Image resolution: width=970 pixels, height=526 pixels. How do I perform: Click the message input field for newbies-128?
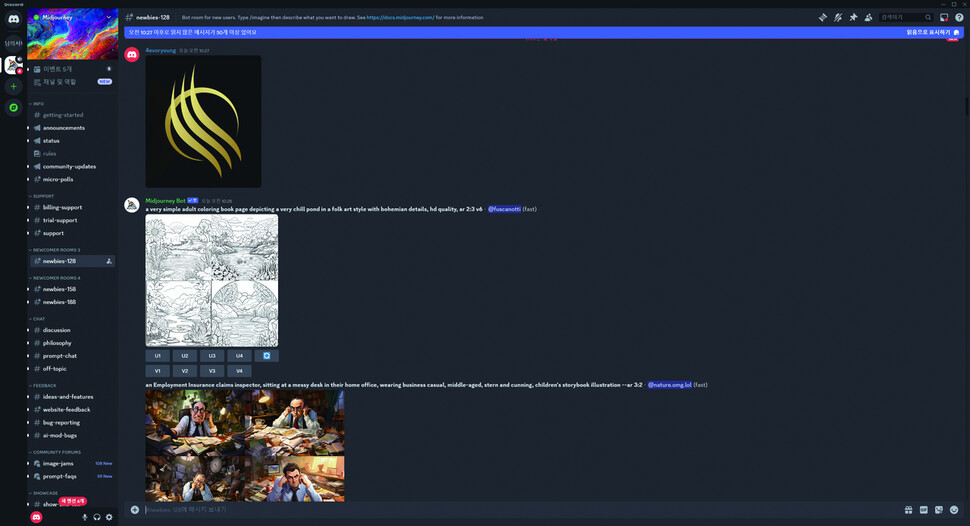coord(500,509)
